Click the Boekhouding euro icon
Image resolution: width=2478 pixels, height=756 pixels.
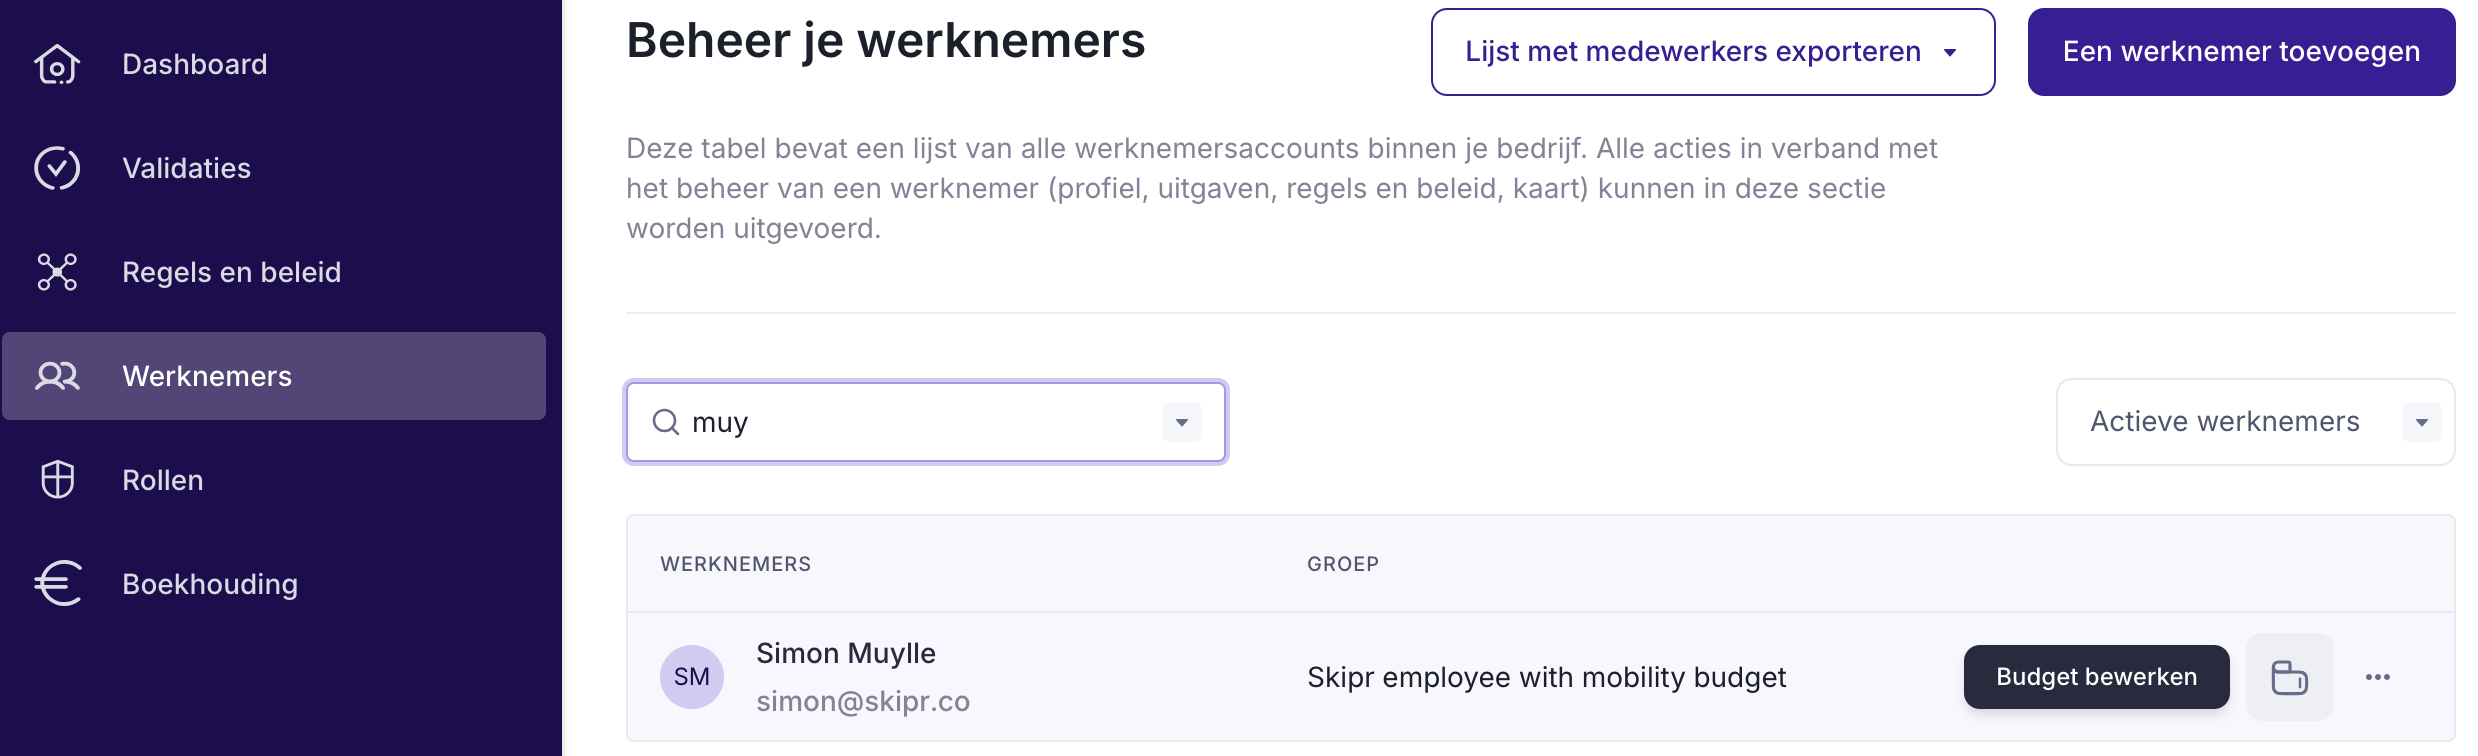click(x=57, y=584)
